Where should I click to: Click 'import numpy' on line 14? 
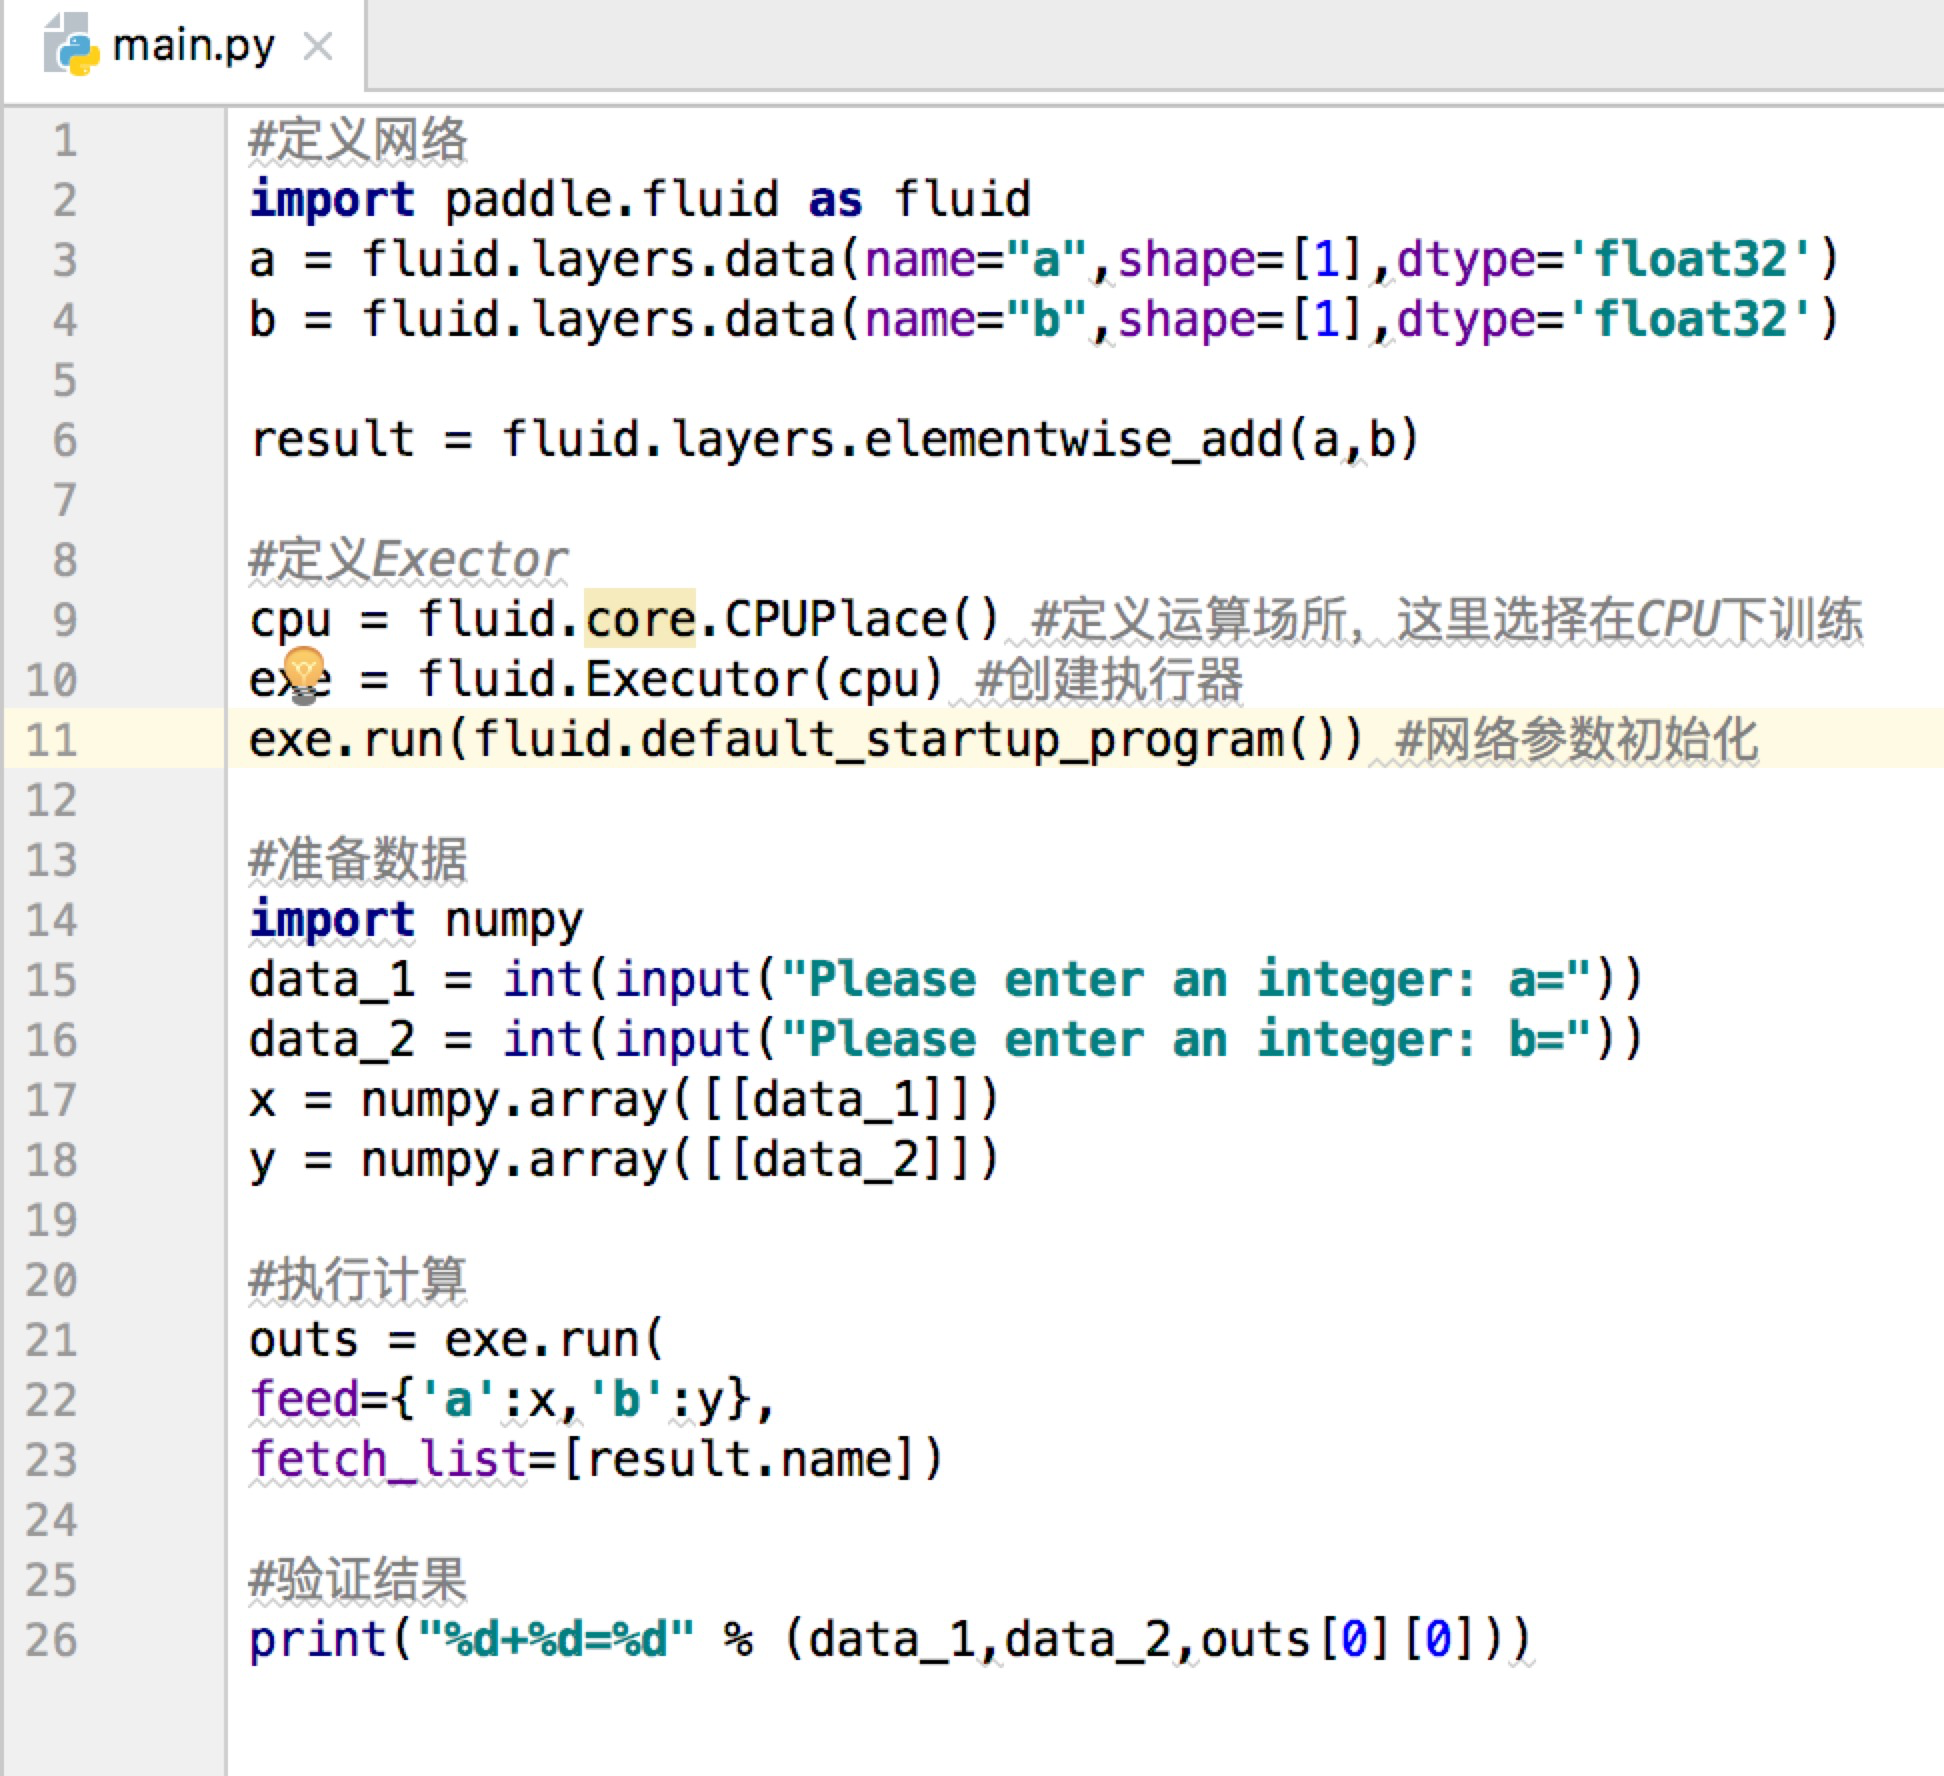coord(416,920)
